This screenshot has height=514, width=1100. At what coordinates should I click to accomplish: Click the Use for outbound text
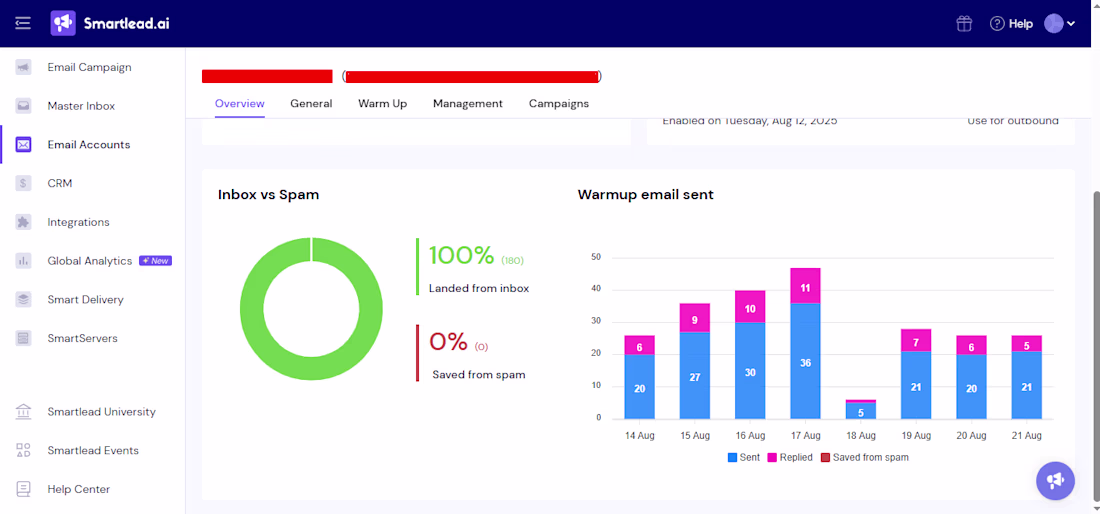(1012, 121)
